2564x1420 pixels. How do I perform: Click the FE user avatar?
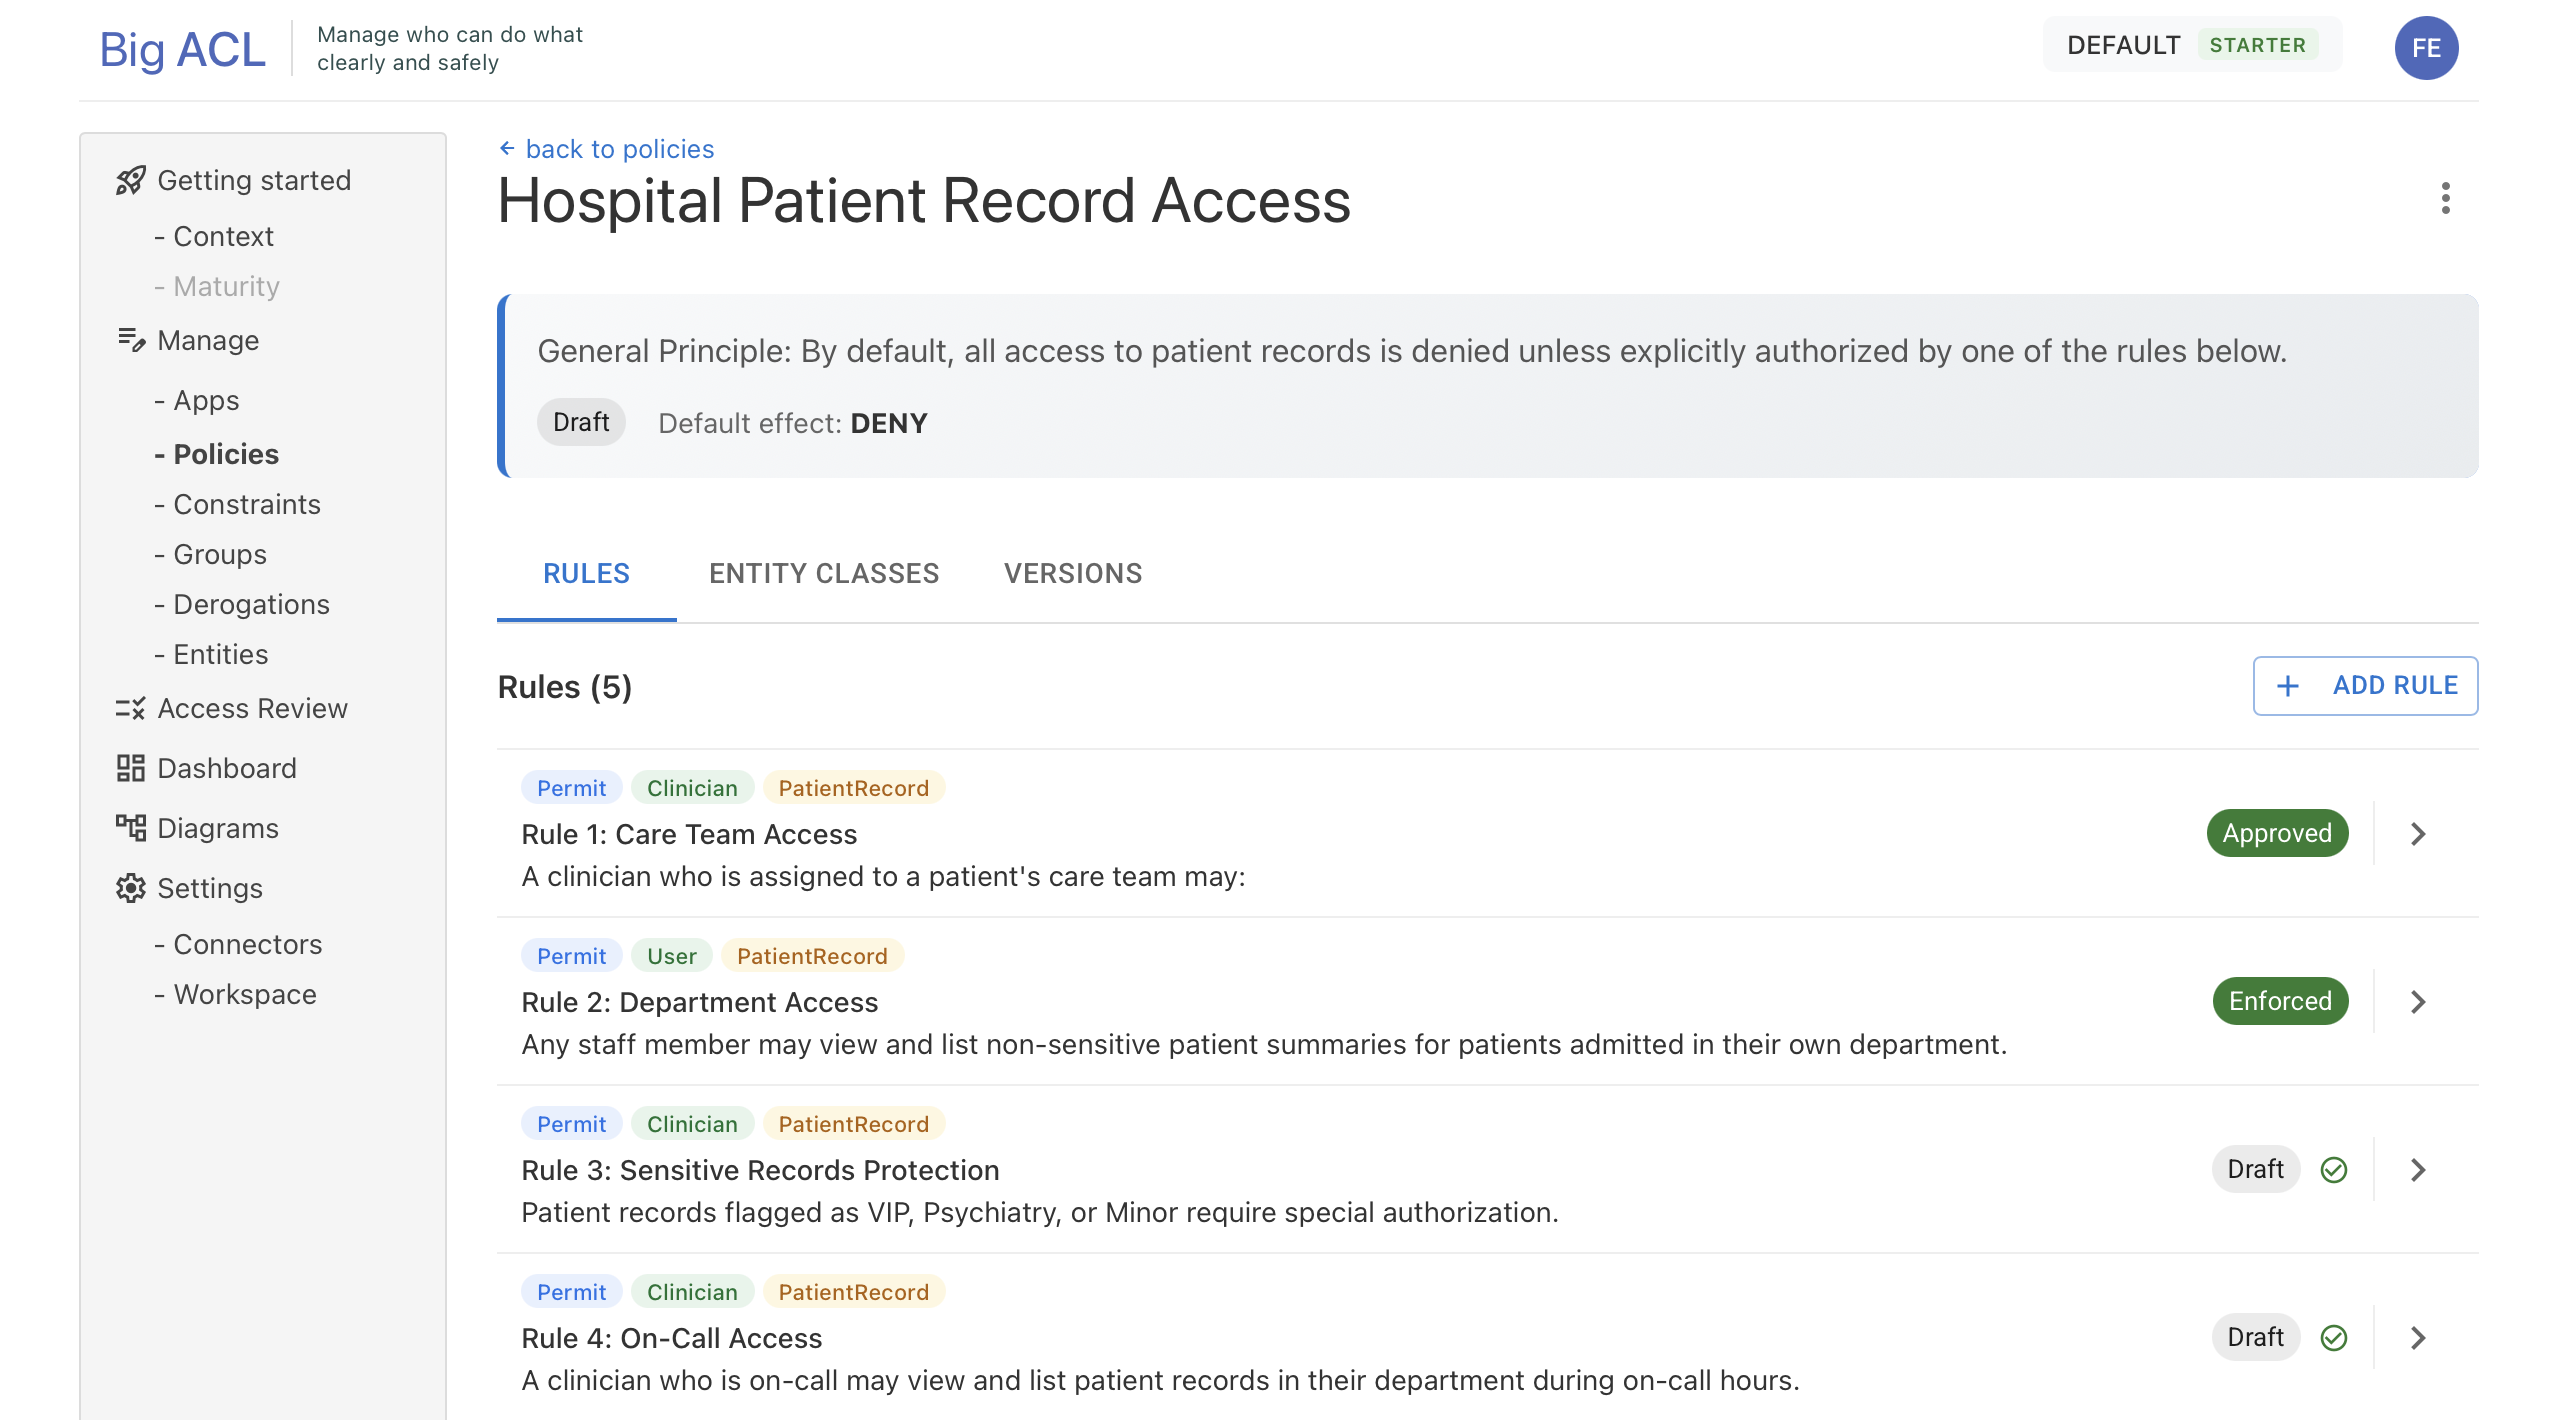pyautogui.click(x=2425, y=48)
